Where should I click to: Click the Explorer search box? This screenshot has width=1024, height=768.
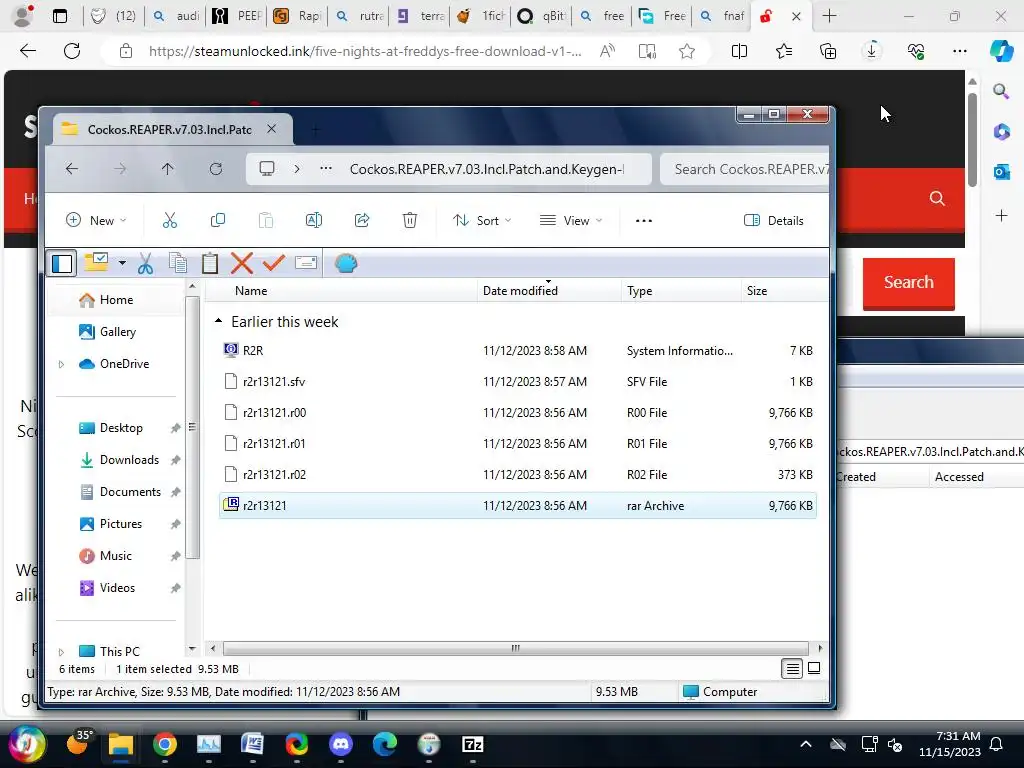tap(744, 169)
